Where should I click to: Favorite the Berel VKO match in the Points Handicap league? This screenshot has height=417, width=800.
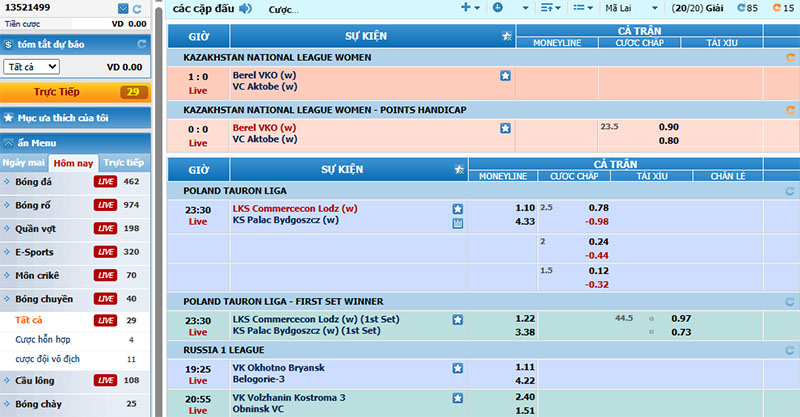point(505,128)
